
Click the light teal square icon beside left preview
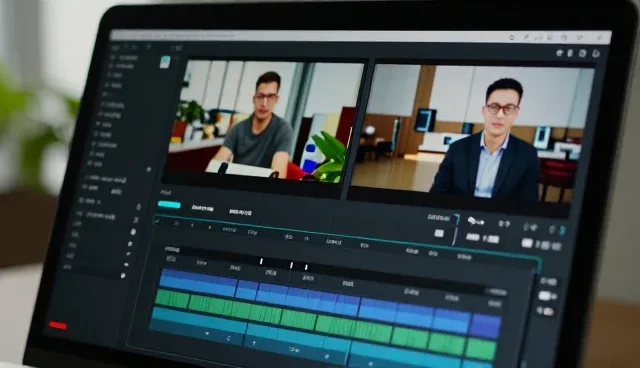tap(165, 62)
